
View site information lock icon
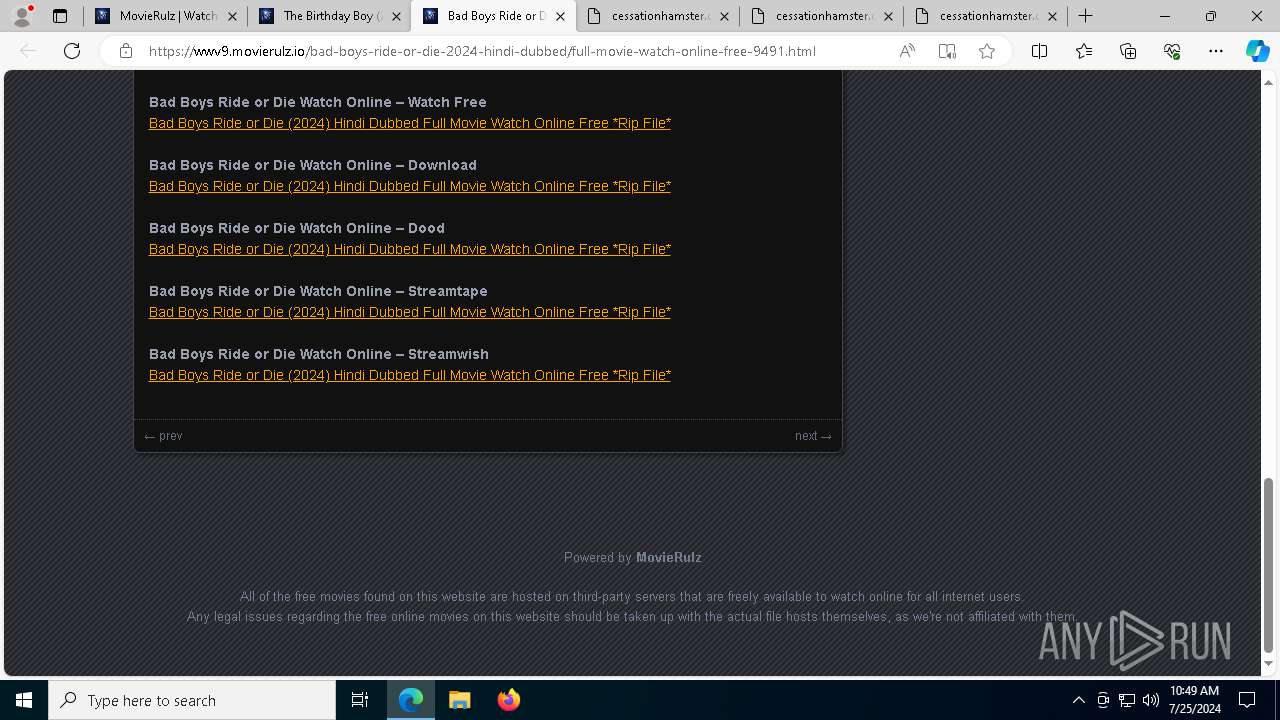click(126, 51)
